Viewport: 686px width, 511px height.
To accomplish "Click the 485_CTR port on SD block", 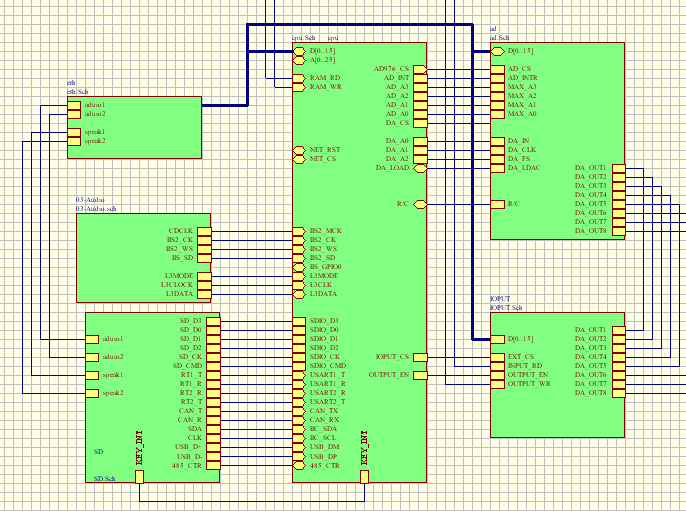I will (213, 466).
